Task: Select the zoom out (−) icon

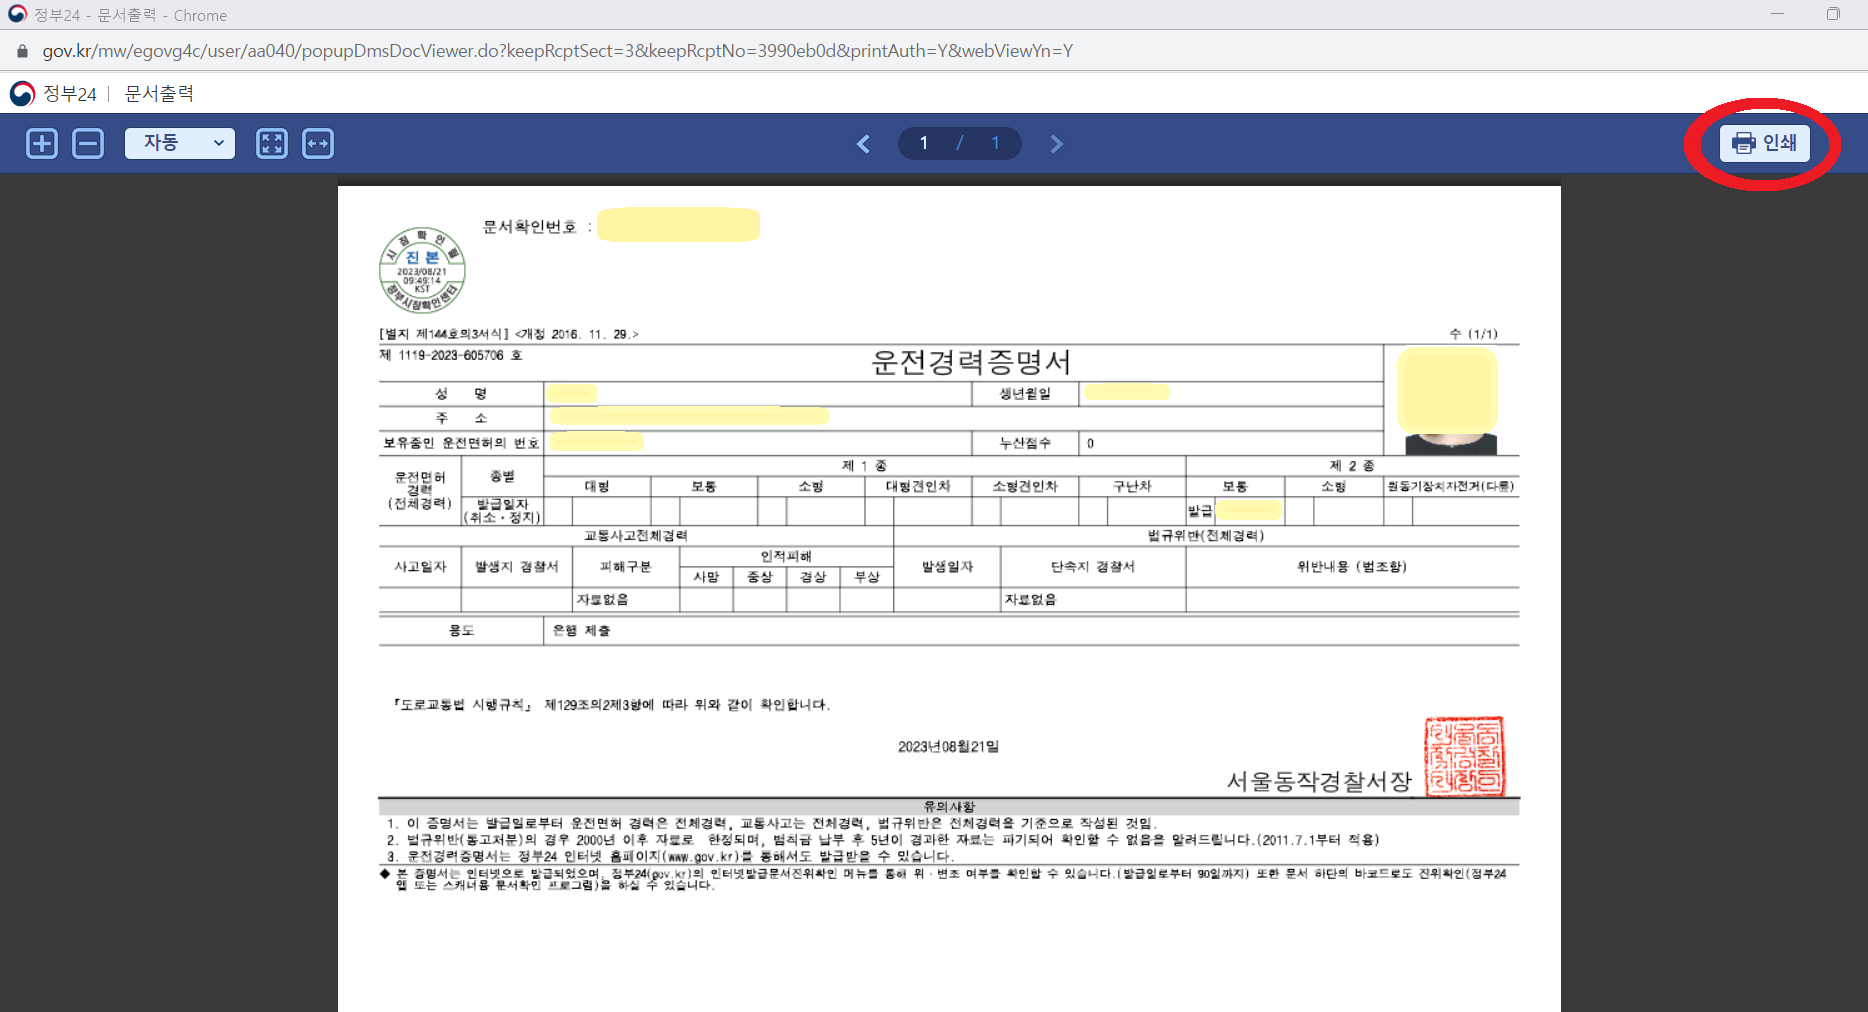Action: (88, 143)
